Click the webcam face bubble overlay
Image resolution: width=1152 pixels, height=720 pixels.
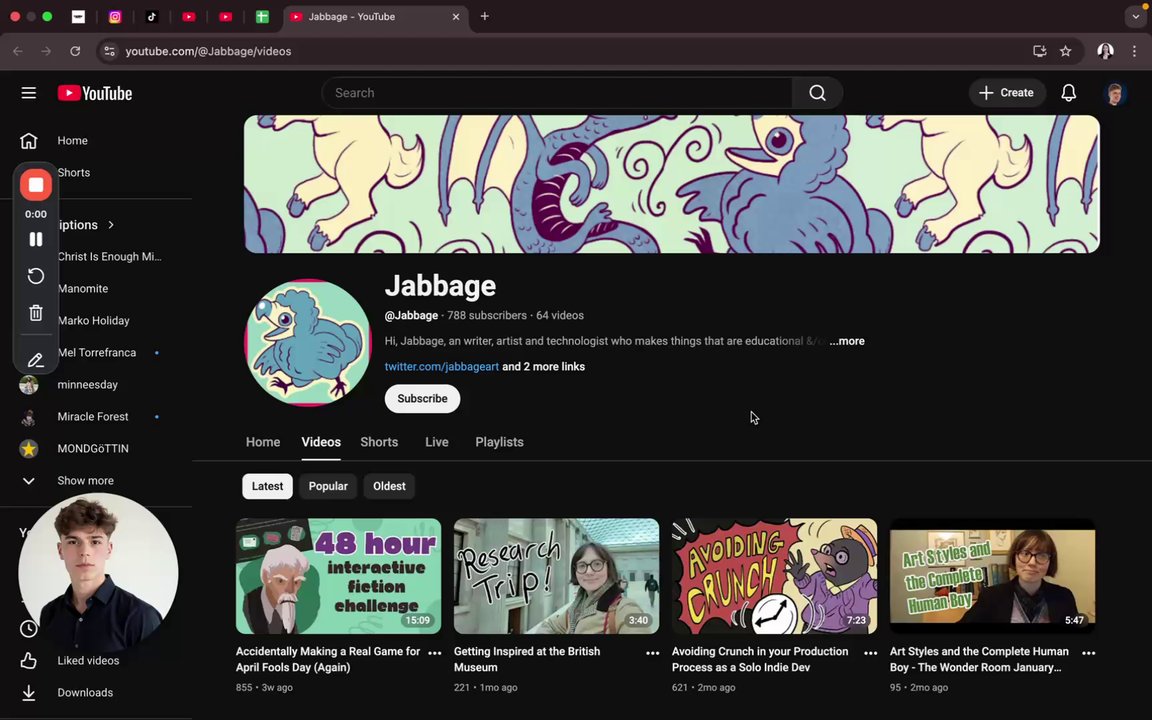tap(98, 573)
